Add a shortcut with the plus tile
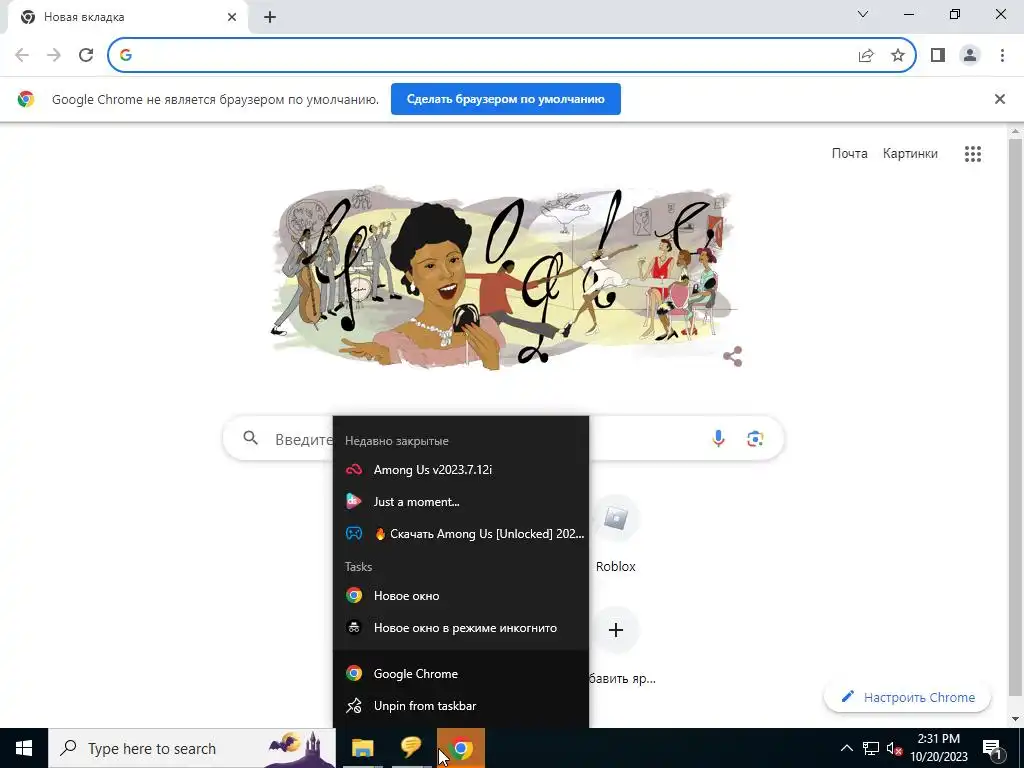Screen dimensions: 1024x768 tap(616, 630)
